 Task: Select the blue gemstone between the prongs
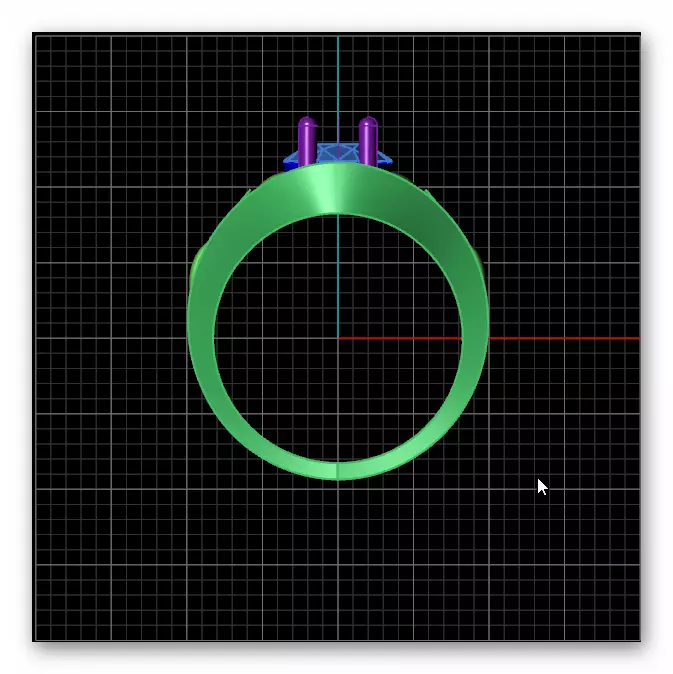coord(337,155)
